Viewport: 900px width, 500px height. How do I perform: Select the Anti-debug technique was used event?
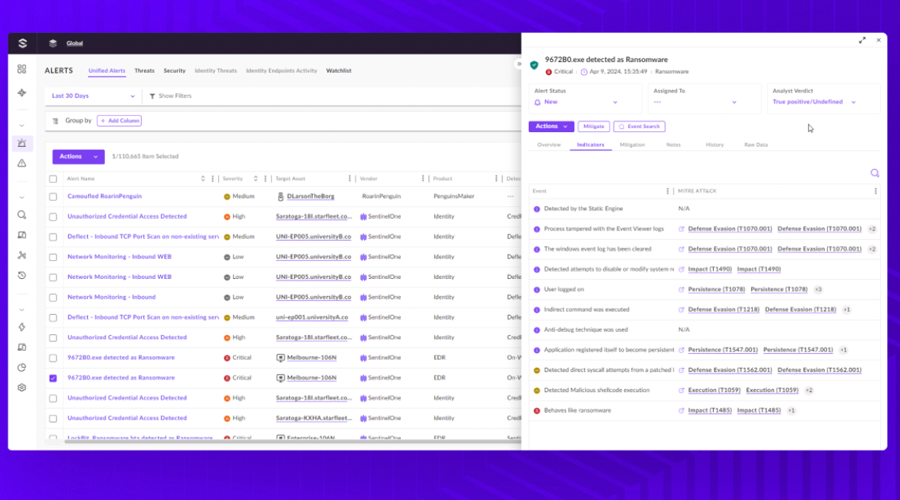pyautogui.click(x=704, y=330)
